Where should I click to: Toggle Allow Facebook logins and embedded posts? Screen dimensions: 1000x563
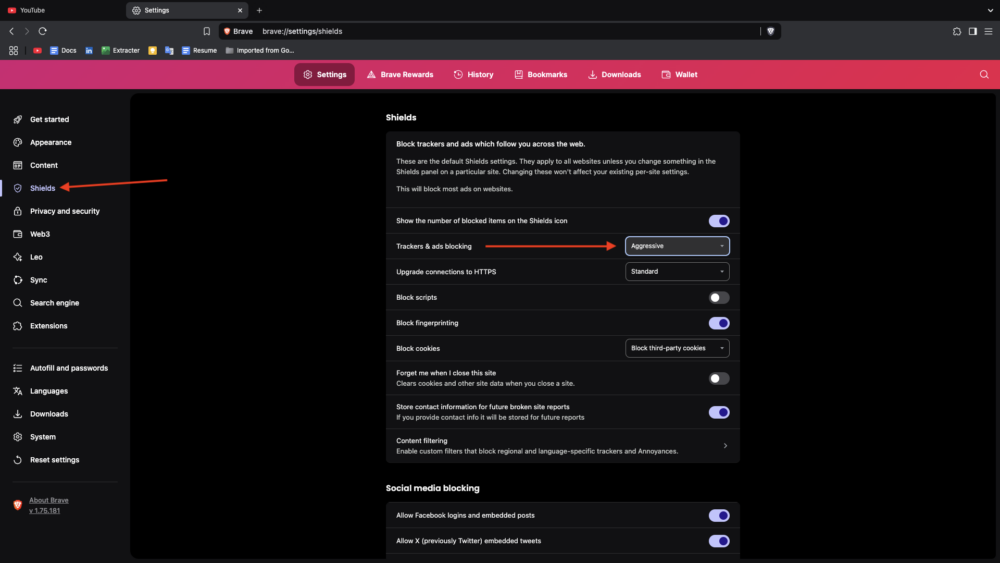pyautogui.click(x=719, y=515)
